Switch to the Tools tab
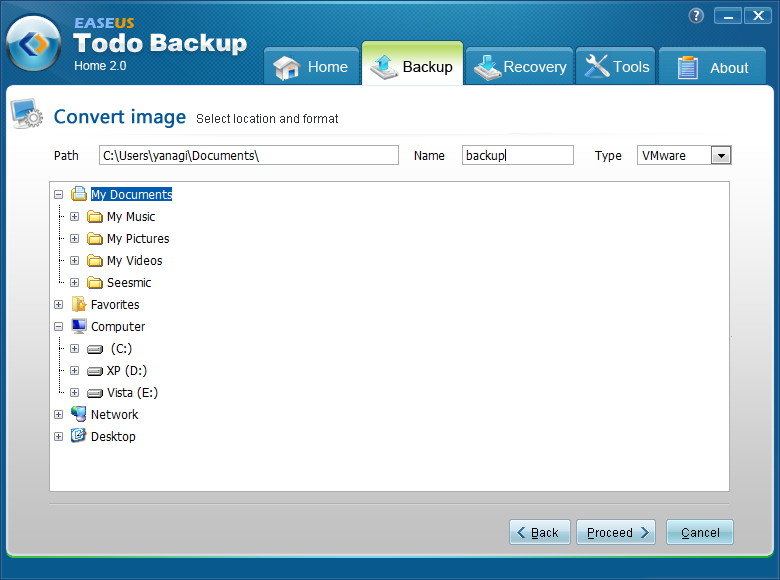Viewport: 780px width, 580px height. [615, 67]
